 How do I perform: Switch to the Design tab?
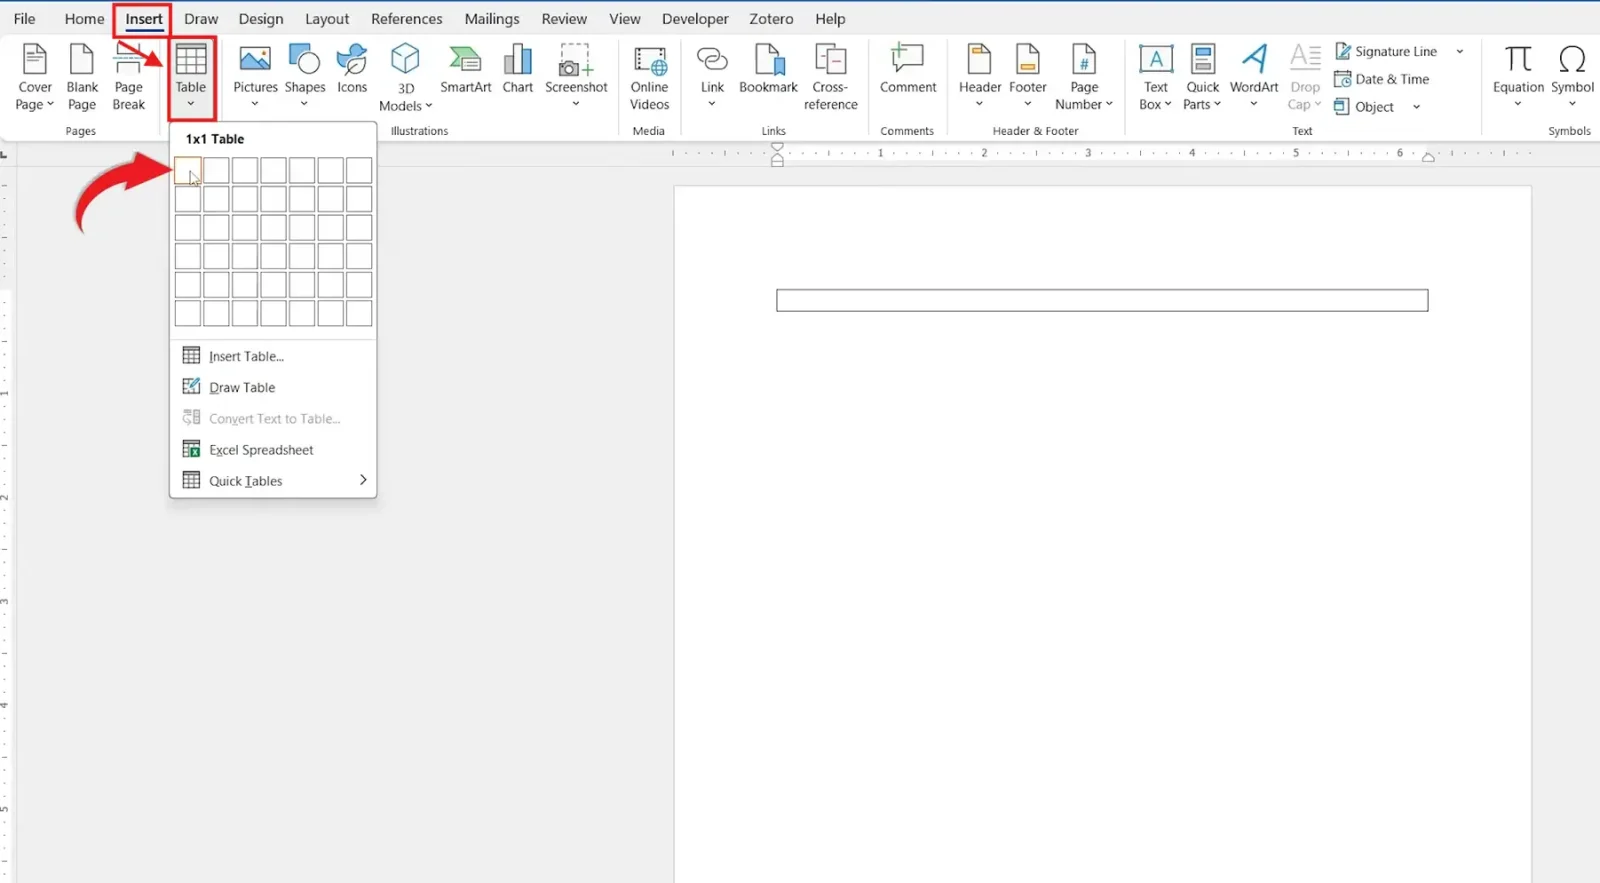pyautogui.click(x=261, y=19)
